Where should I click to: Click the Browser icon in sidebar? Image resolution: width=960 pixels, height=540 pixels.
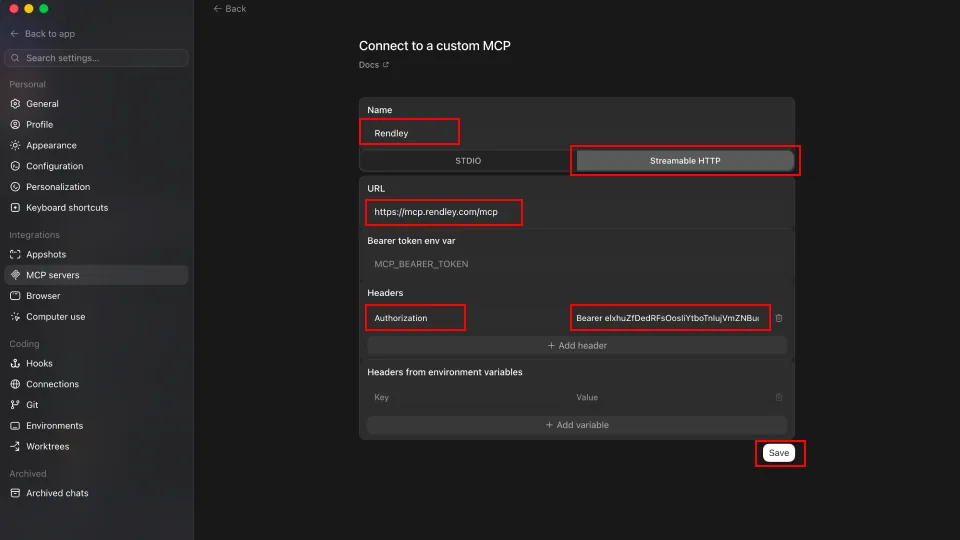(x=15, y=296)
